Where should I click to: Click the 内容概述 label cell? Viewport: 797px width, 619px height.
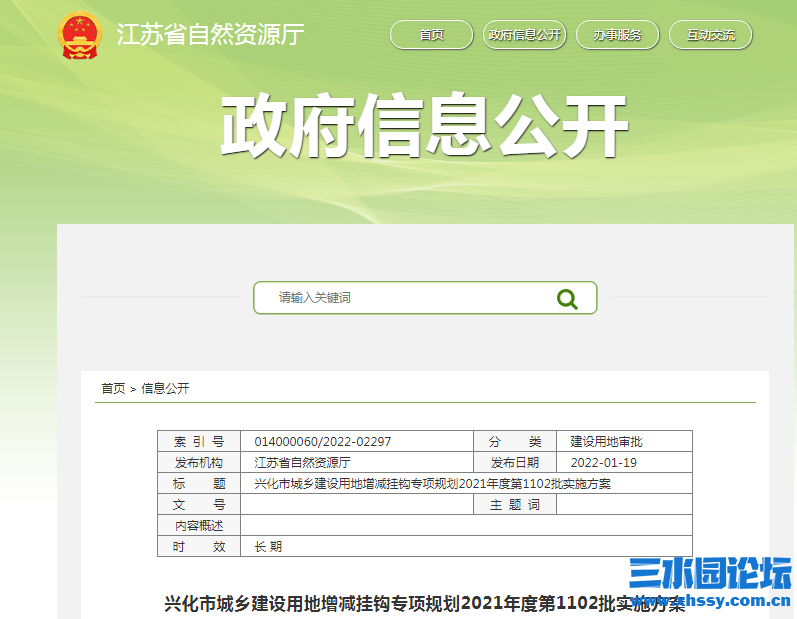[199, 525]
